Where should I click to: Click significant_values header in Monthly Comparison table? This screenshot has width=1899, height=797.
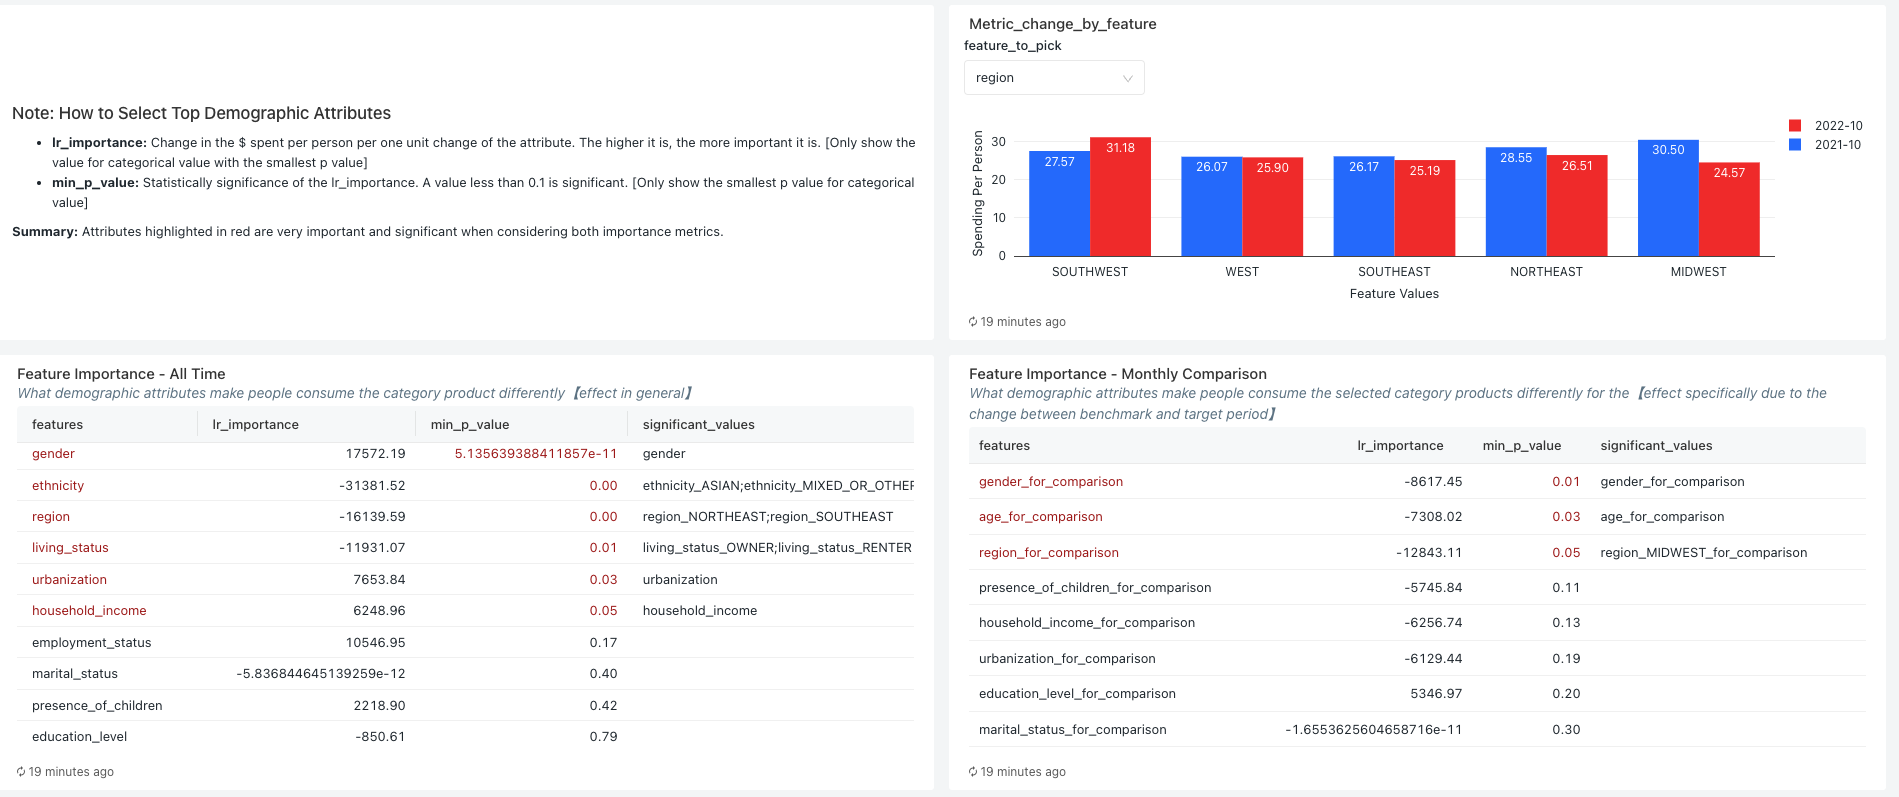point(1656,446)
